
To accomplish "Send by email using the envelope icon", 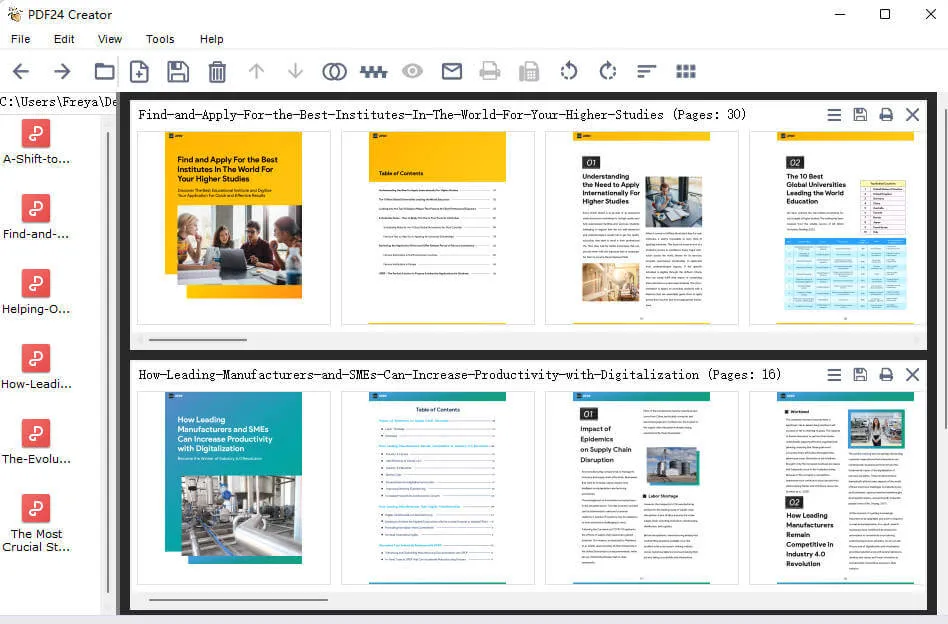I will point(452,71).
